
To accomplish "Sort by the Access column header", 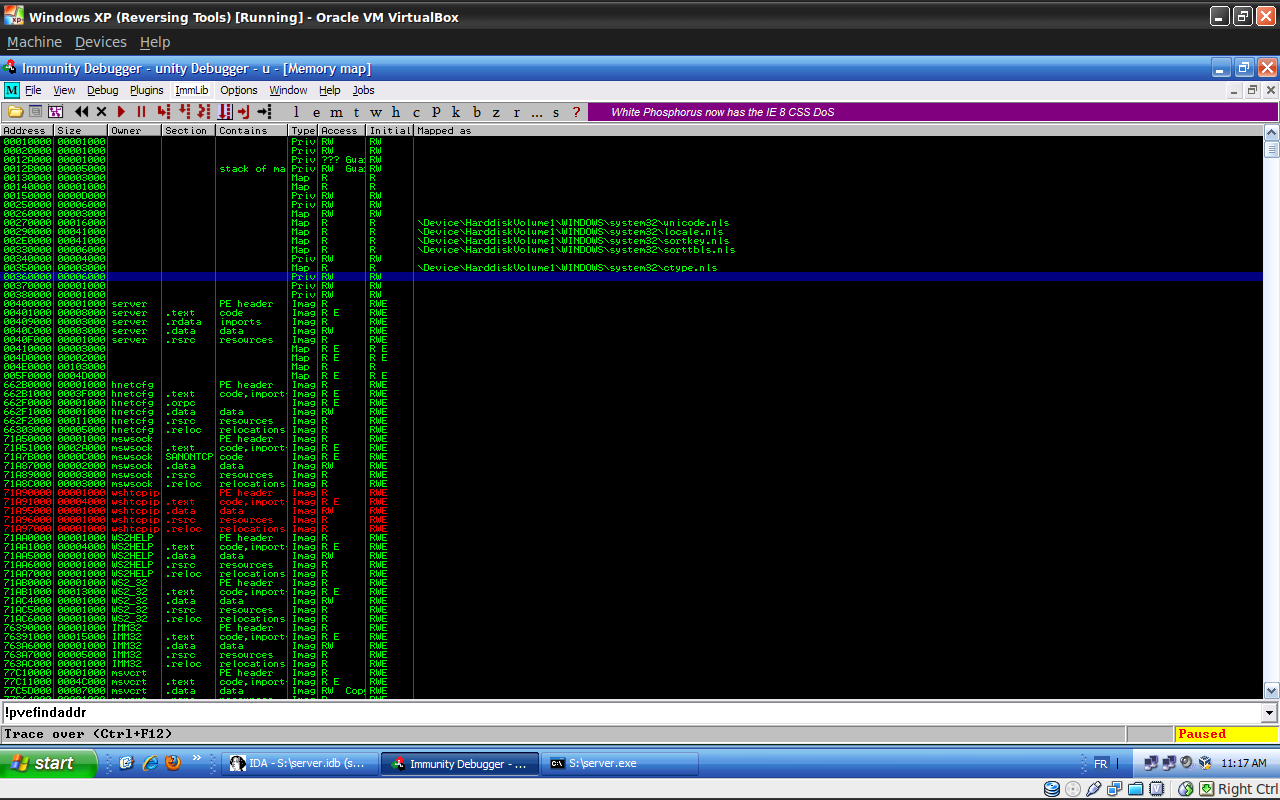I will click(342, 130).
